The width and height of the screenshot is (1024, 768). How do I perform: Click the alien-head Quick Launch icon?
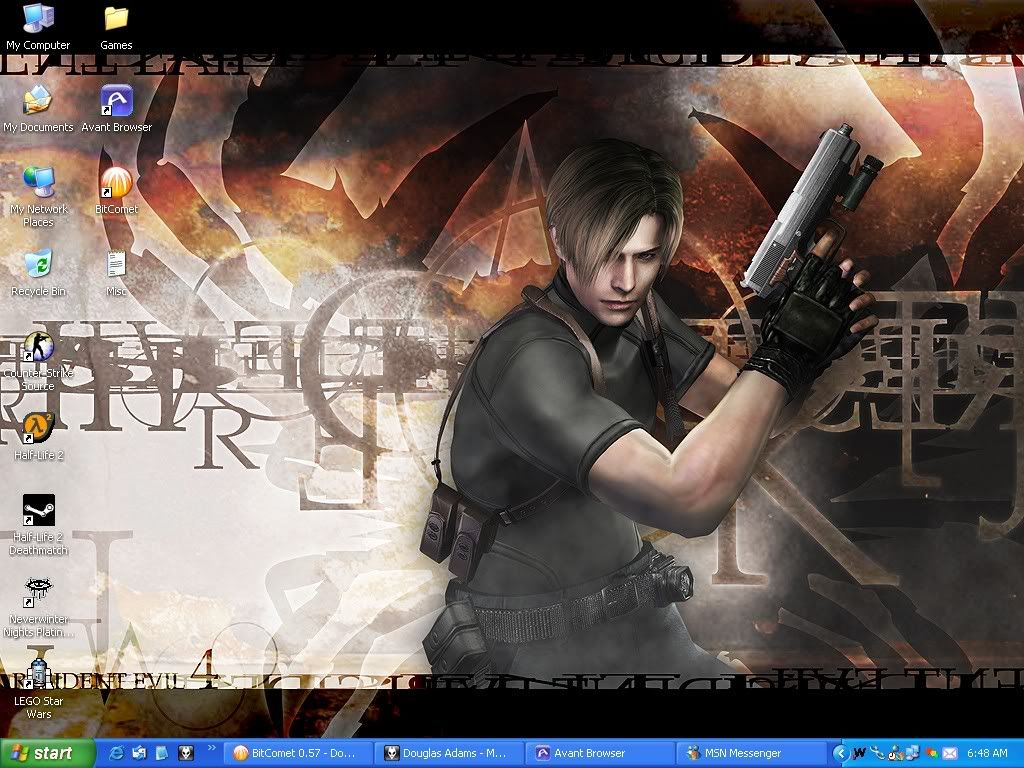pos(185,753)
